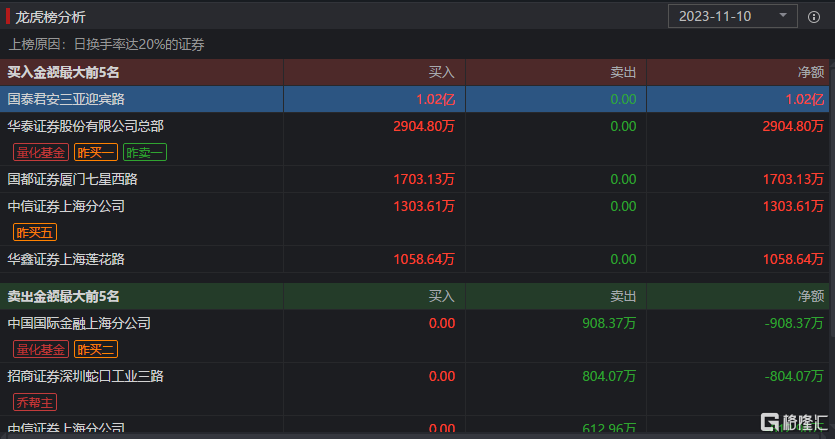835x439 pixels.
Task: Click 昨买二 tag under 中国国际金融
Action: (96, 349)
